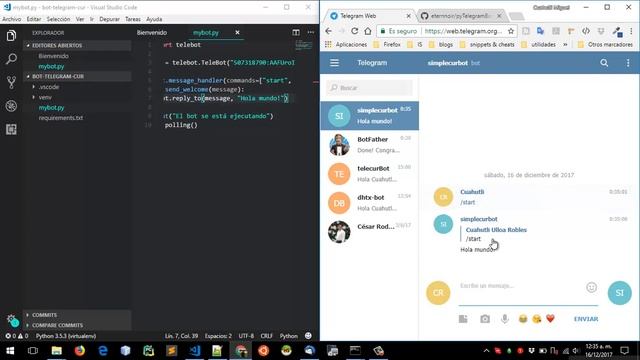Viewport: 640px width, 360px height.
Task: Record a voice message with microphone
Action: click(x=505, y=319)
